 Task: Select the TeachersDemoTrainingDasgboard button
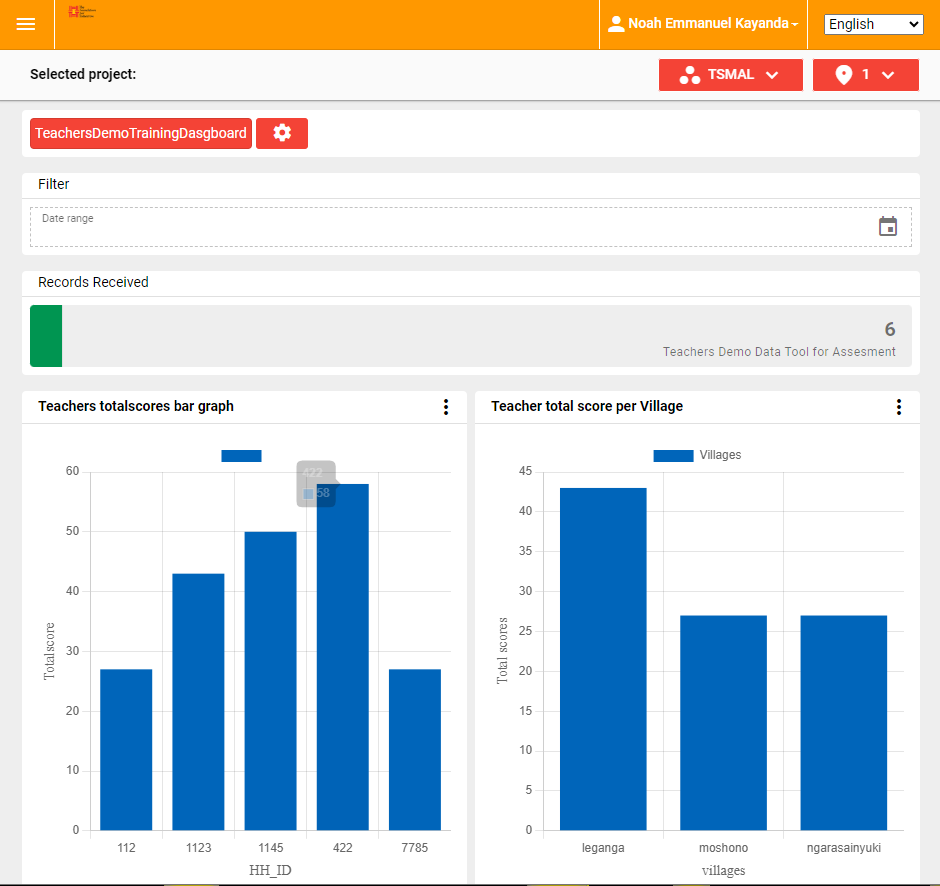point(141,133)
